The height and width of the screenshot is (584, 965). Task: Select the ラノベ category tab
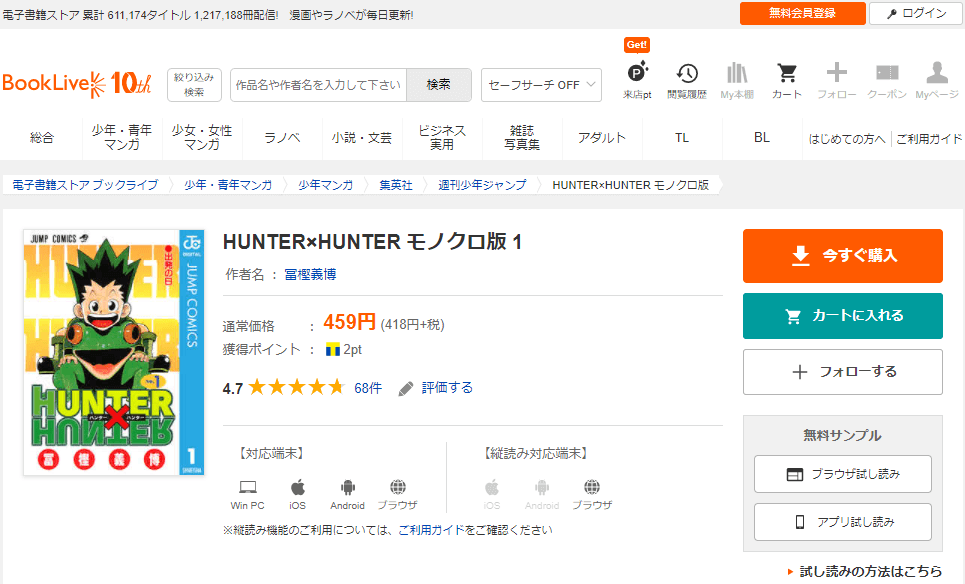coord(282,138)
